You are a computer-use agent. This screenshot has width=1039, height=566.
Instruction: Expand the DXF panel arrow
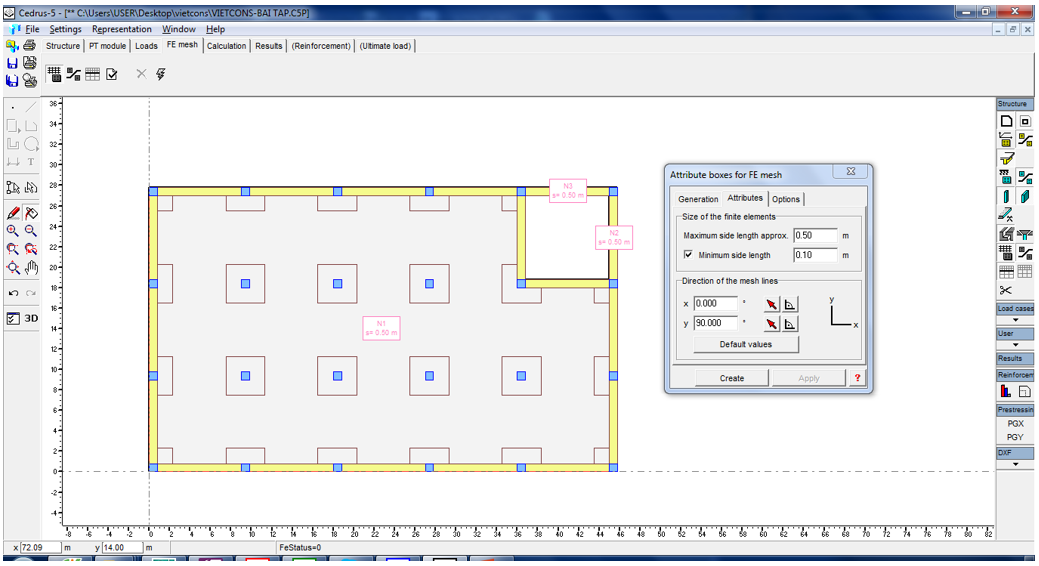click(1015, 464)
